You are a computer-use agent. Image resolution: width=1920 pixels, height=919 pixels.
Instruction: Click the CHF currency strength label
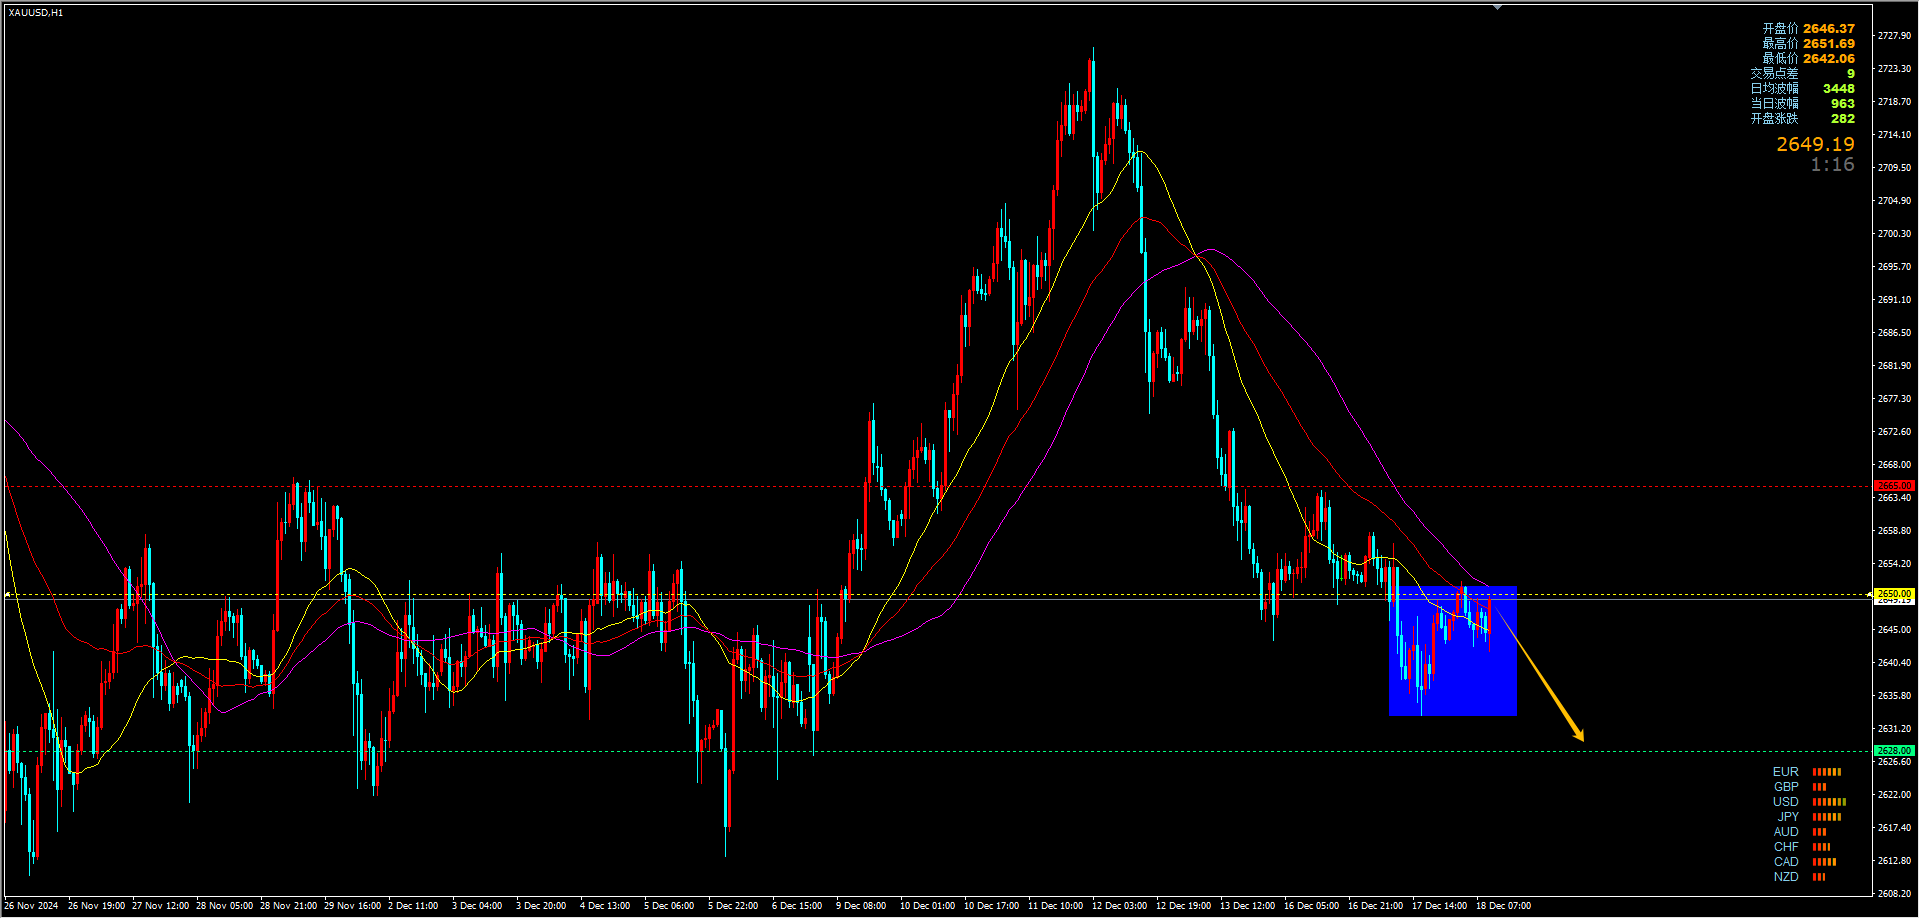tap(1786, 847)
